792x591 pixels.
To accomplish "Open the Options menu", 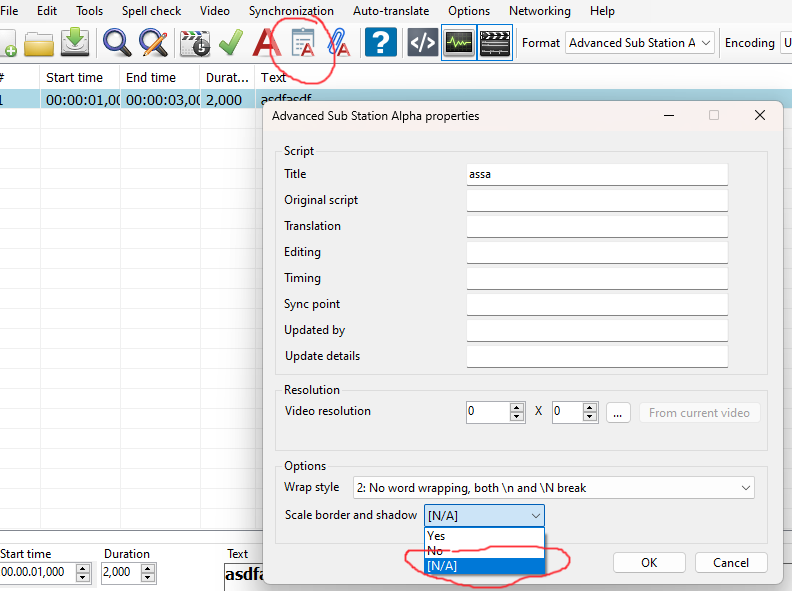I will pos(469,11).
